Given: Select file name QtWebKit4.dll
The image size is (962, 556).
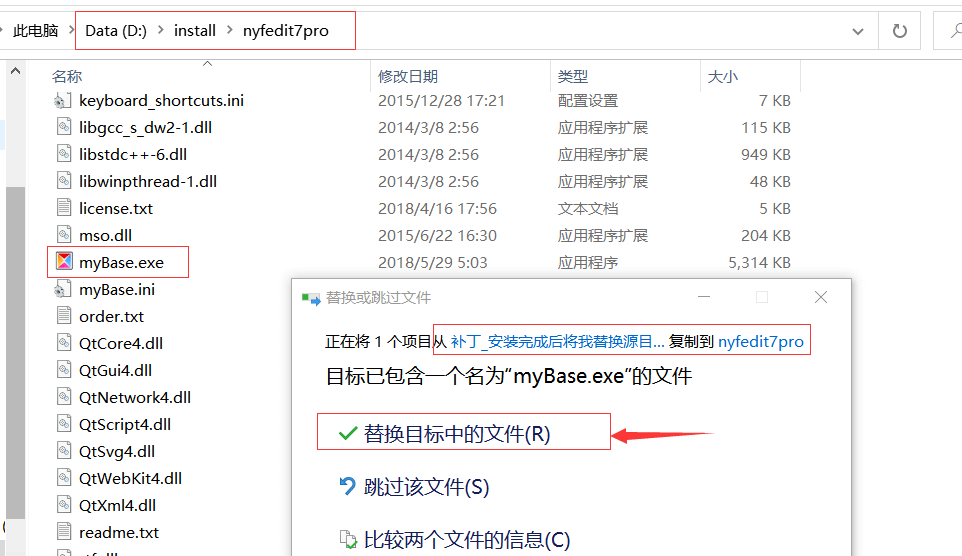Looking at the screenshot, I should click(x=131, y=479).
